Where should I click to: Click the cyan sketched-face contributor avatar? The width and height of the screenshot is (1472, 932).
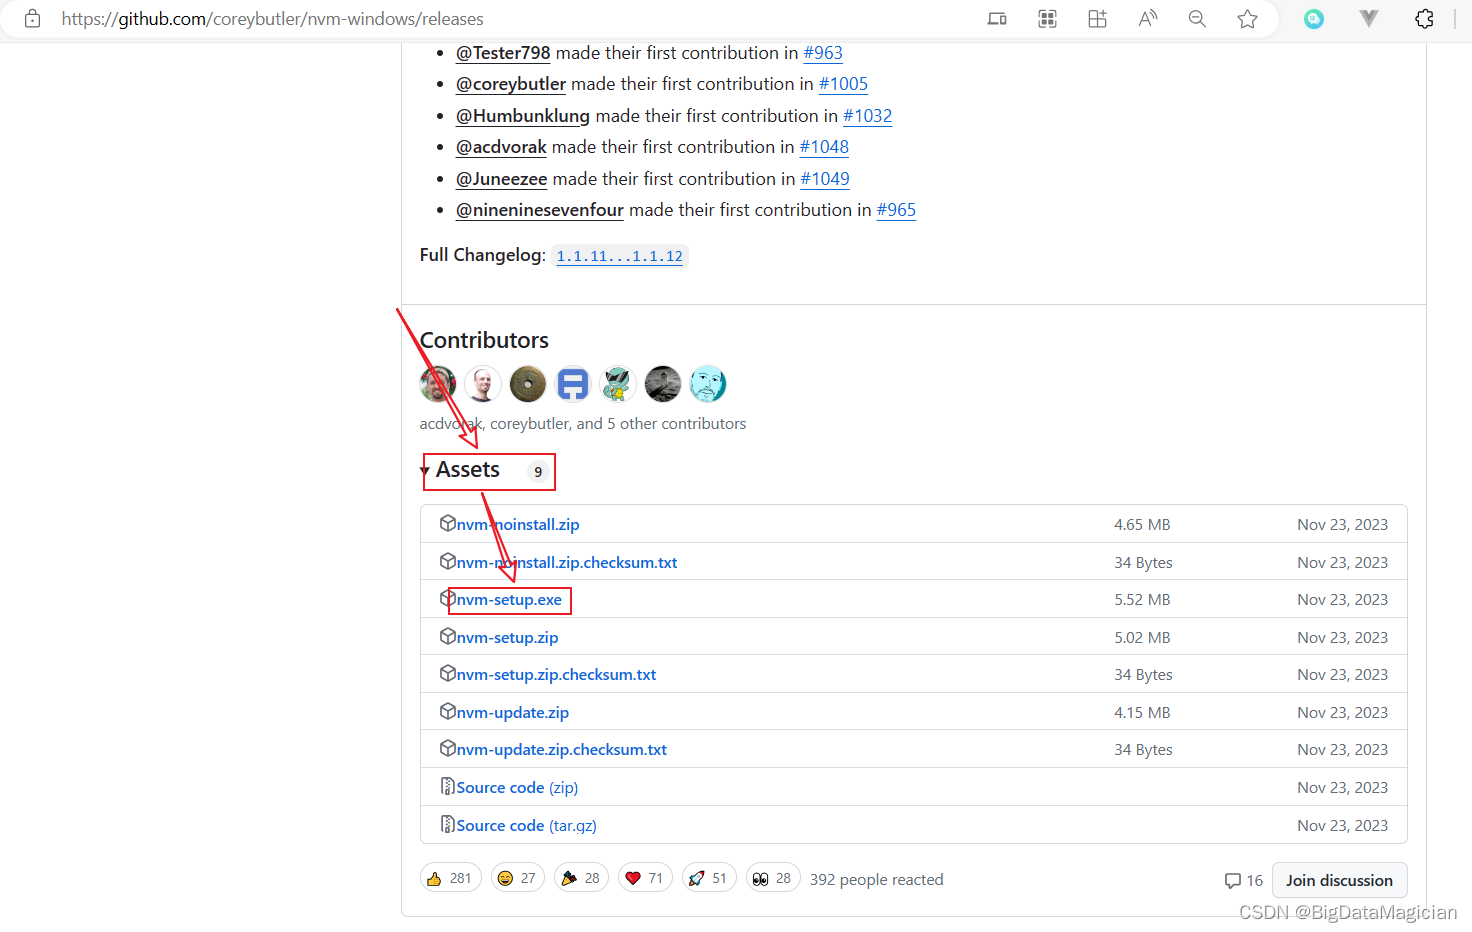pyautogui.click(x=708, y=384)
